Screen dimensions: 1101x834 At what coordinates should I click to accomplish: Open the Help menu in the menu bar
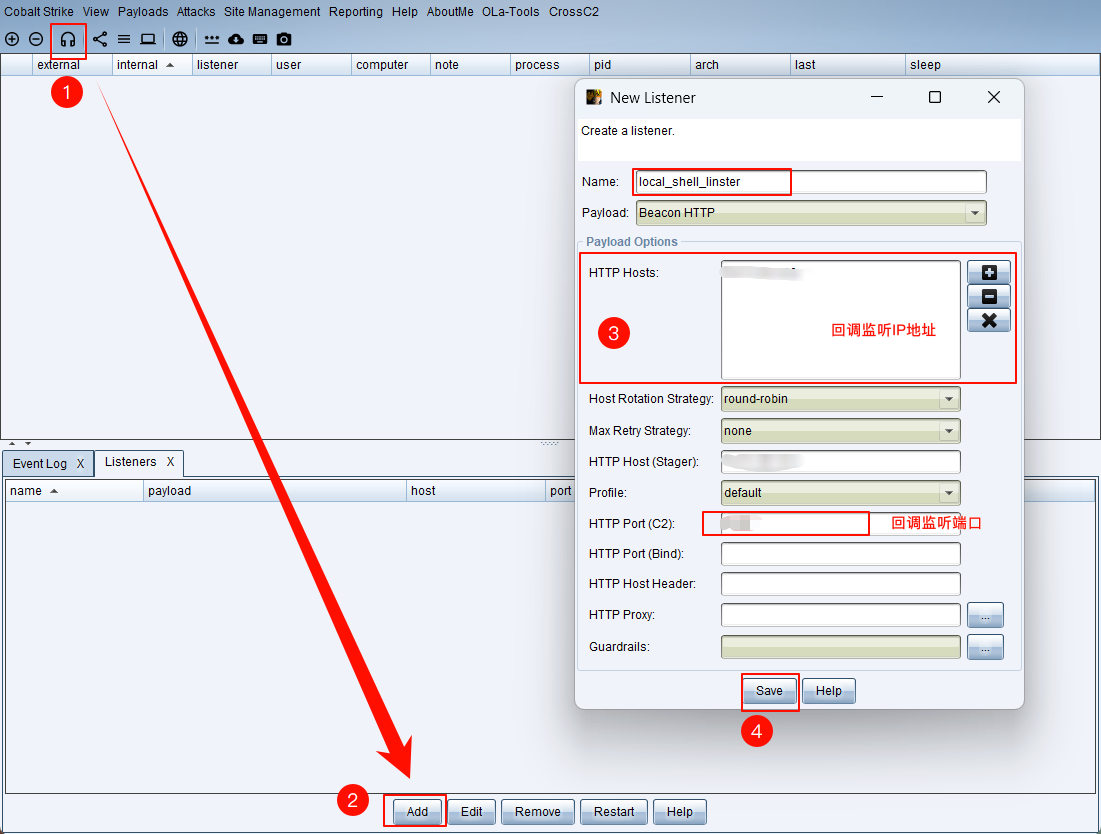(x=404, y=12)
